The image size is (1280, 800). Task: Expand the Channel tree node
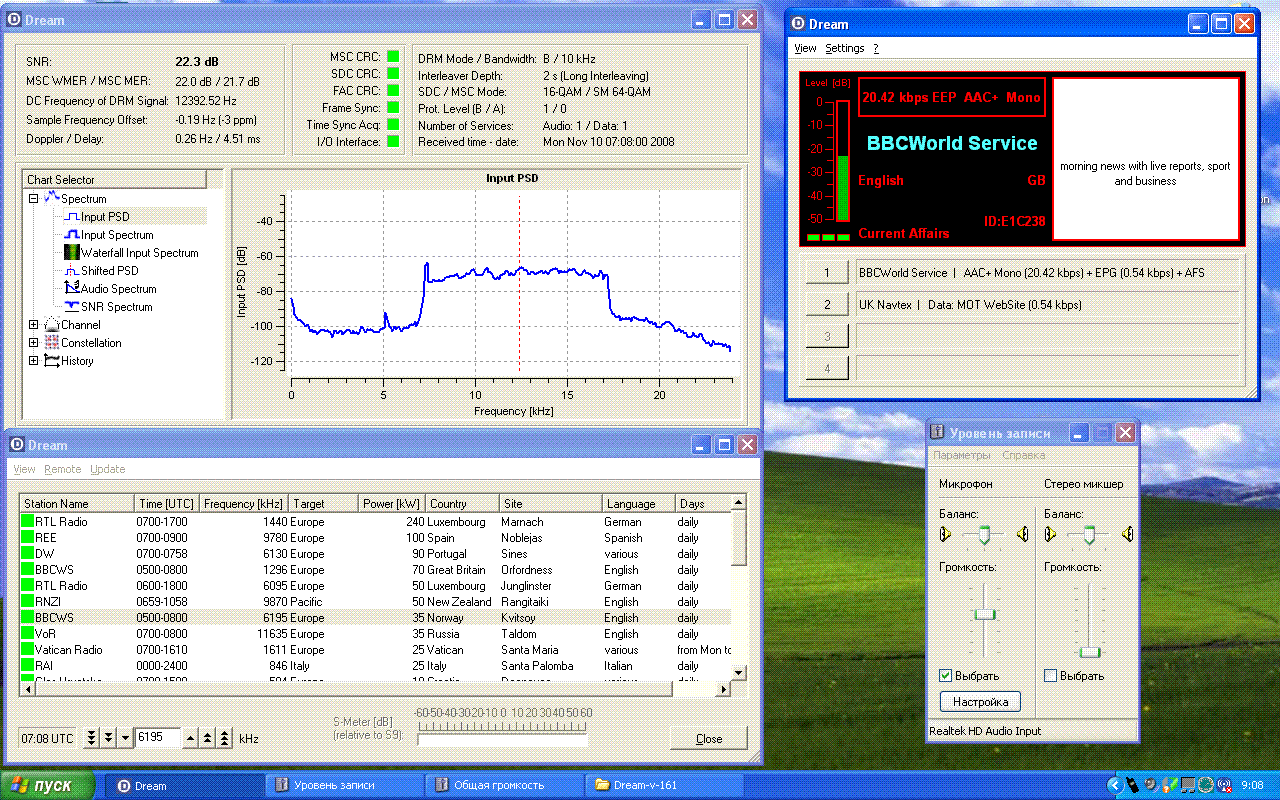click(x=34, y=325)
